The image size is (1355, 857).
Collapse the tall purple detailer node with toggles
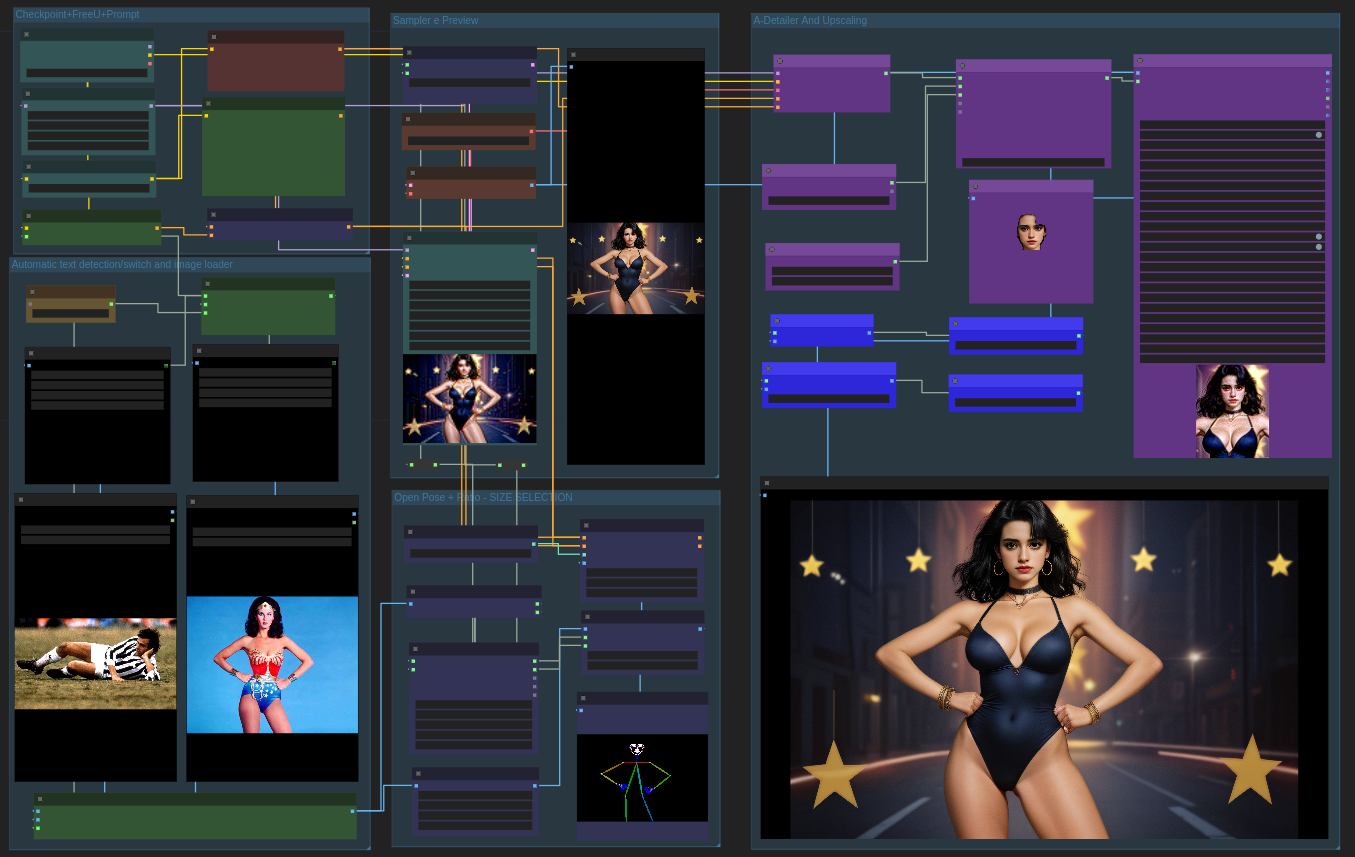click(1141, 61)
